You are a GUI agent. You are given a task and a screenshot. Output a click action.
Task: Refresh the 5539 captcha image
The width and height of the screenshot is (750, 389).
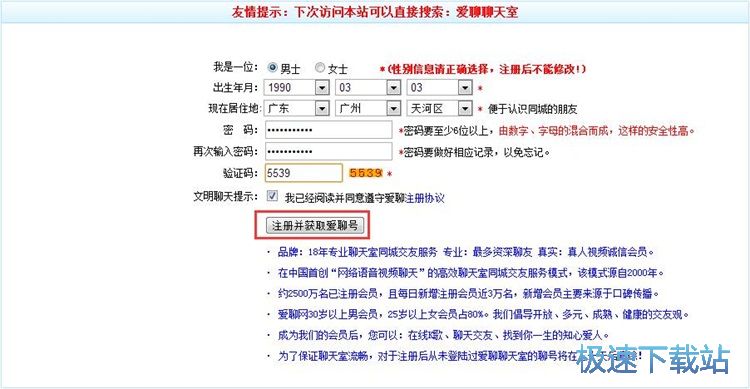pos(366,173)
